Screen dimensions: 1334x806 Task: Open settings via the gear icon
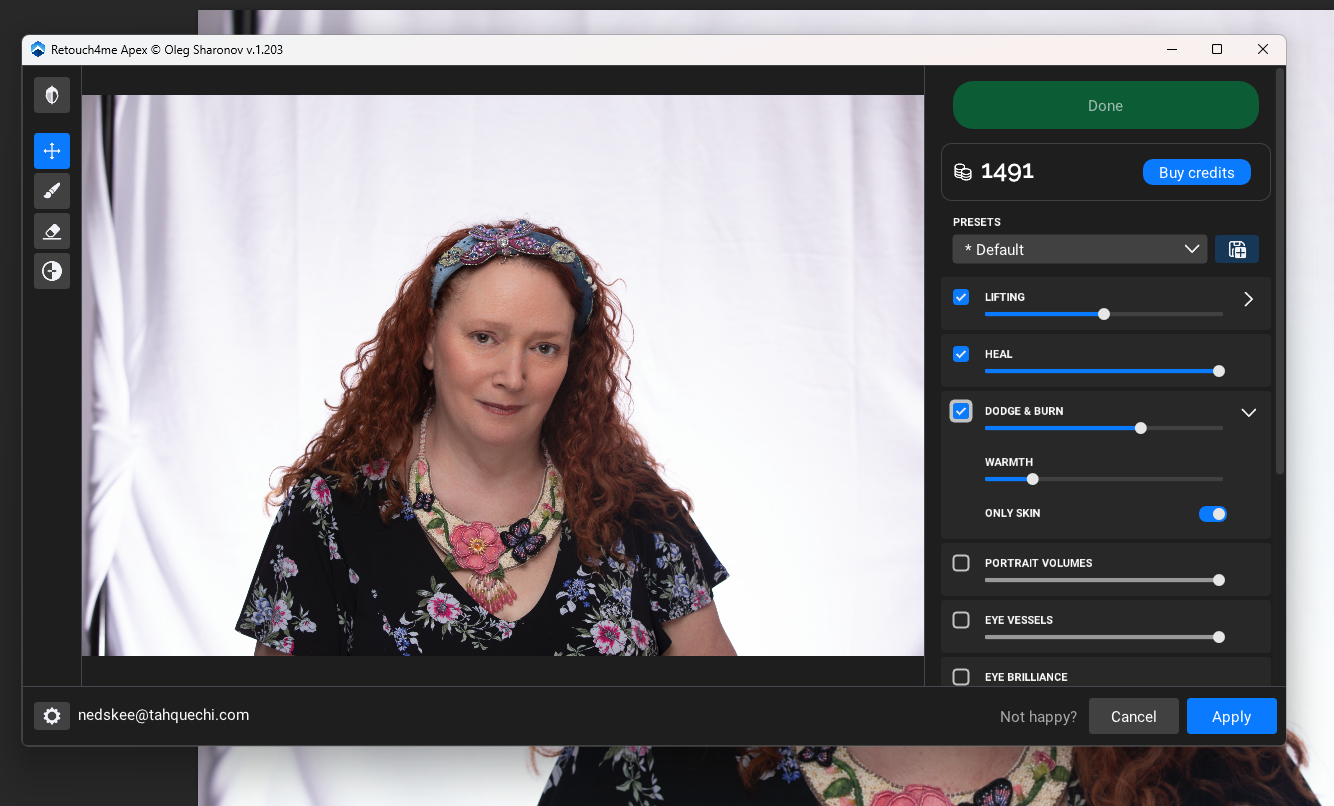(x=52, y=716)
